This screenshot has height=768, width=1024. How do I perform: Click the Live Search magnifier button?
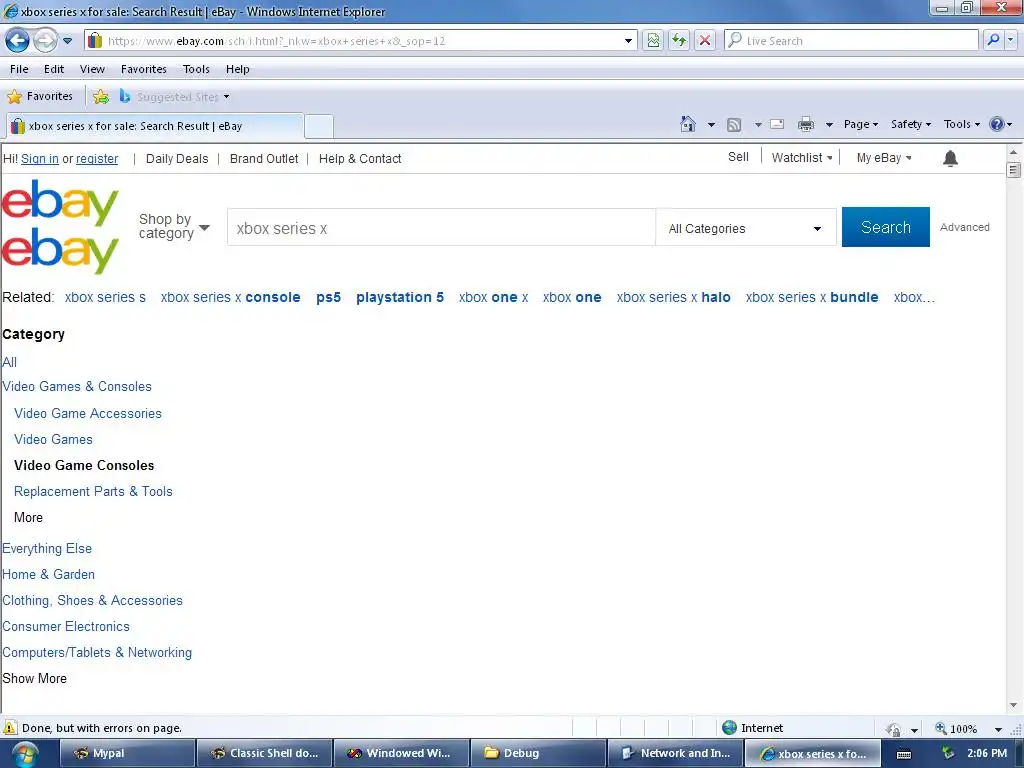993,40
